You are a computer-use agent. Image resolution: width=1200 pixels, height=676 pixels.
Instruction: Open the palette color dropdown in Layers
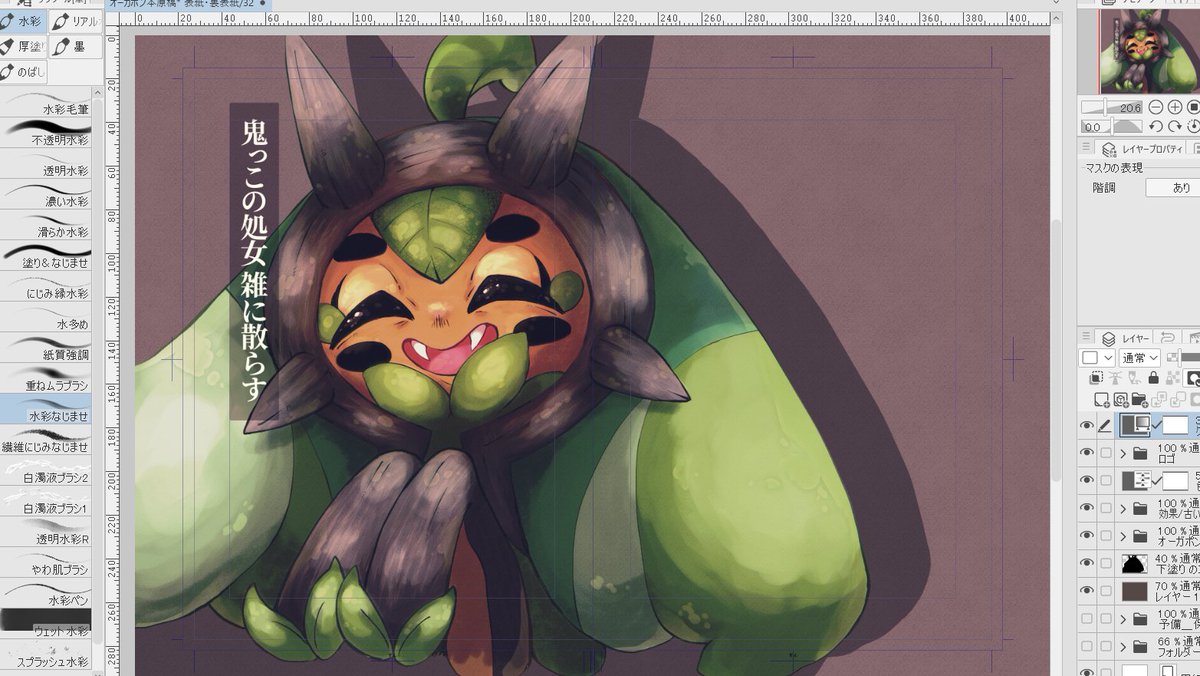point(1098,358)
